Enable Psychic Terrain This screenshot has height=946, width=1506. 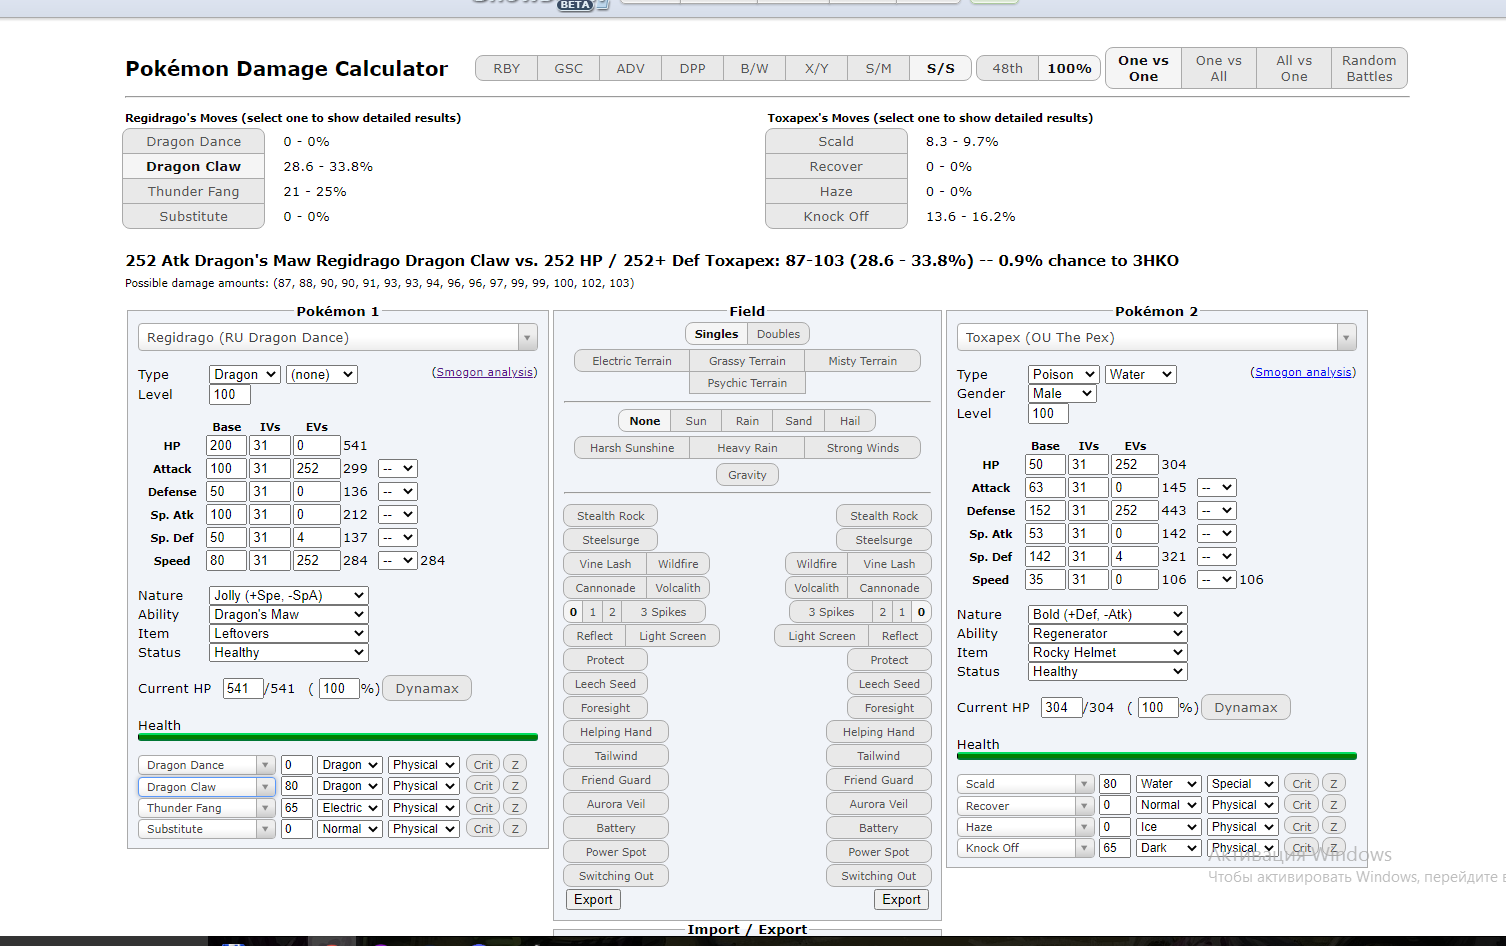click(x=747, y=383)
